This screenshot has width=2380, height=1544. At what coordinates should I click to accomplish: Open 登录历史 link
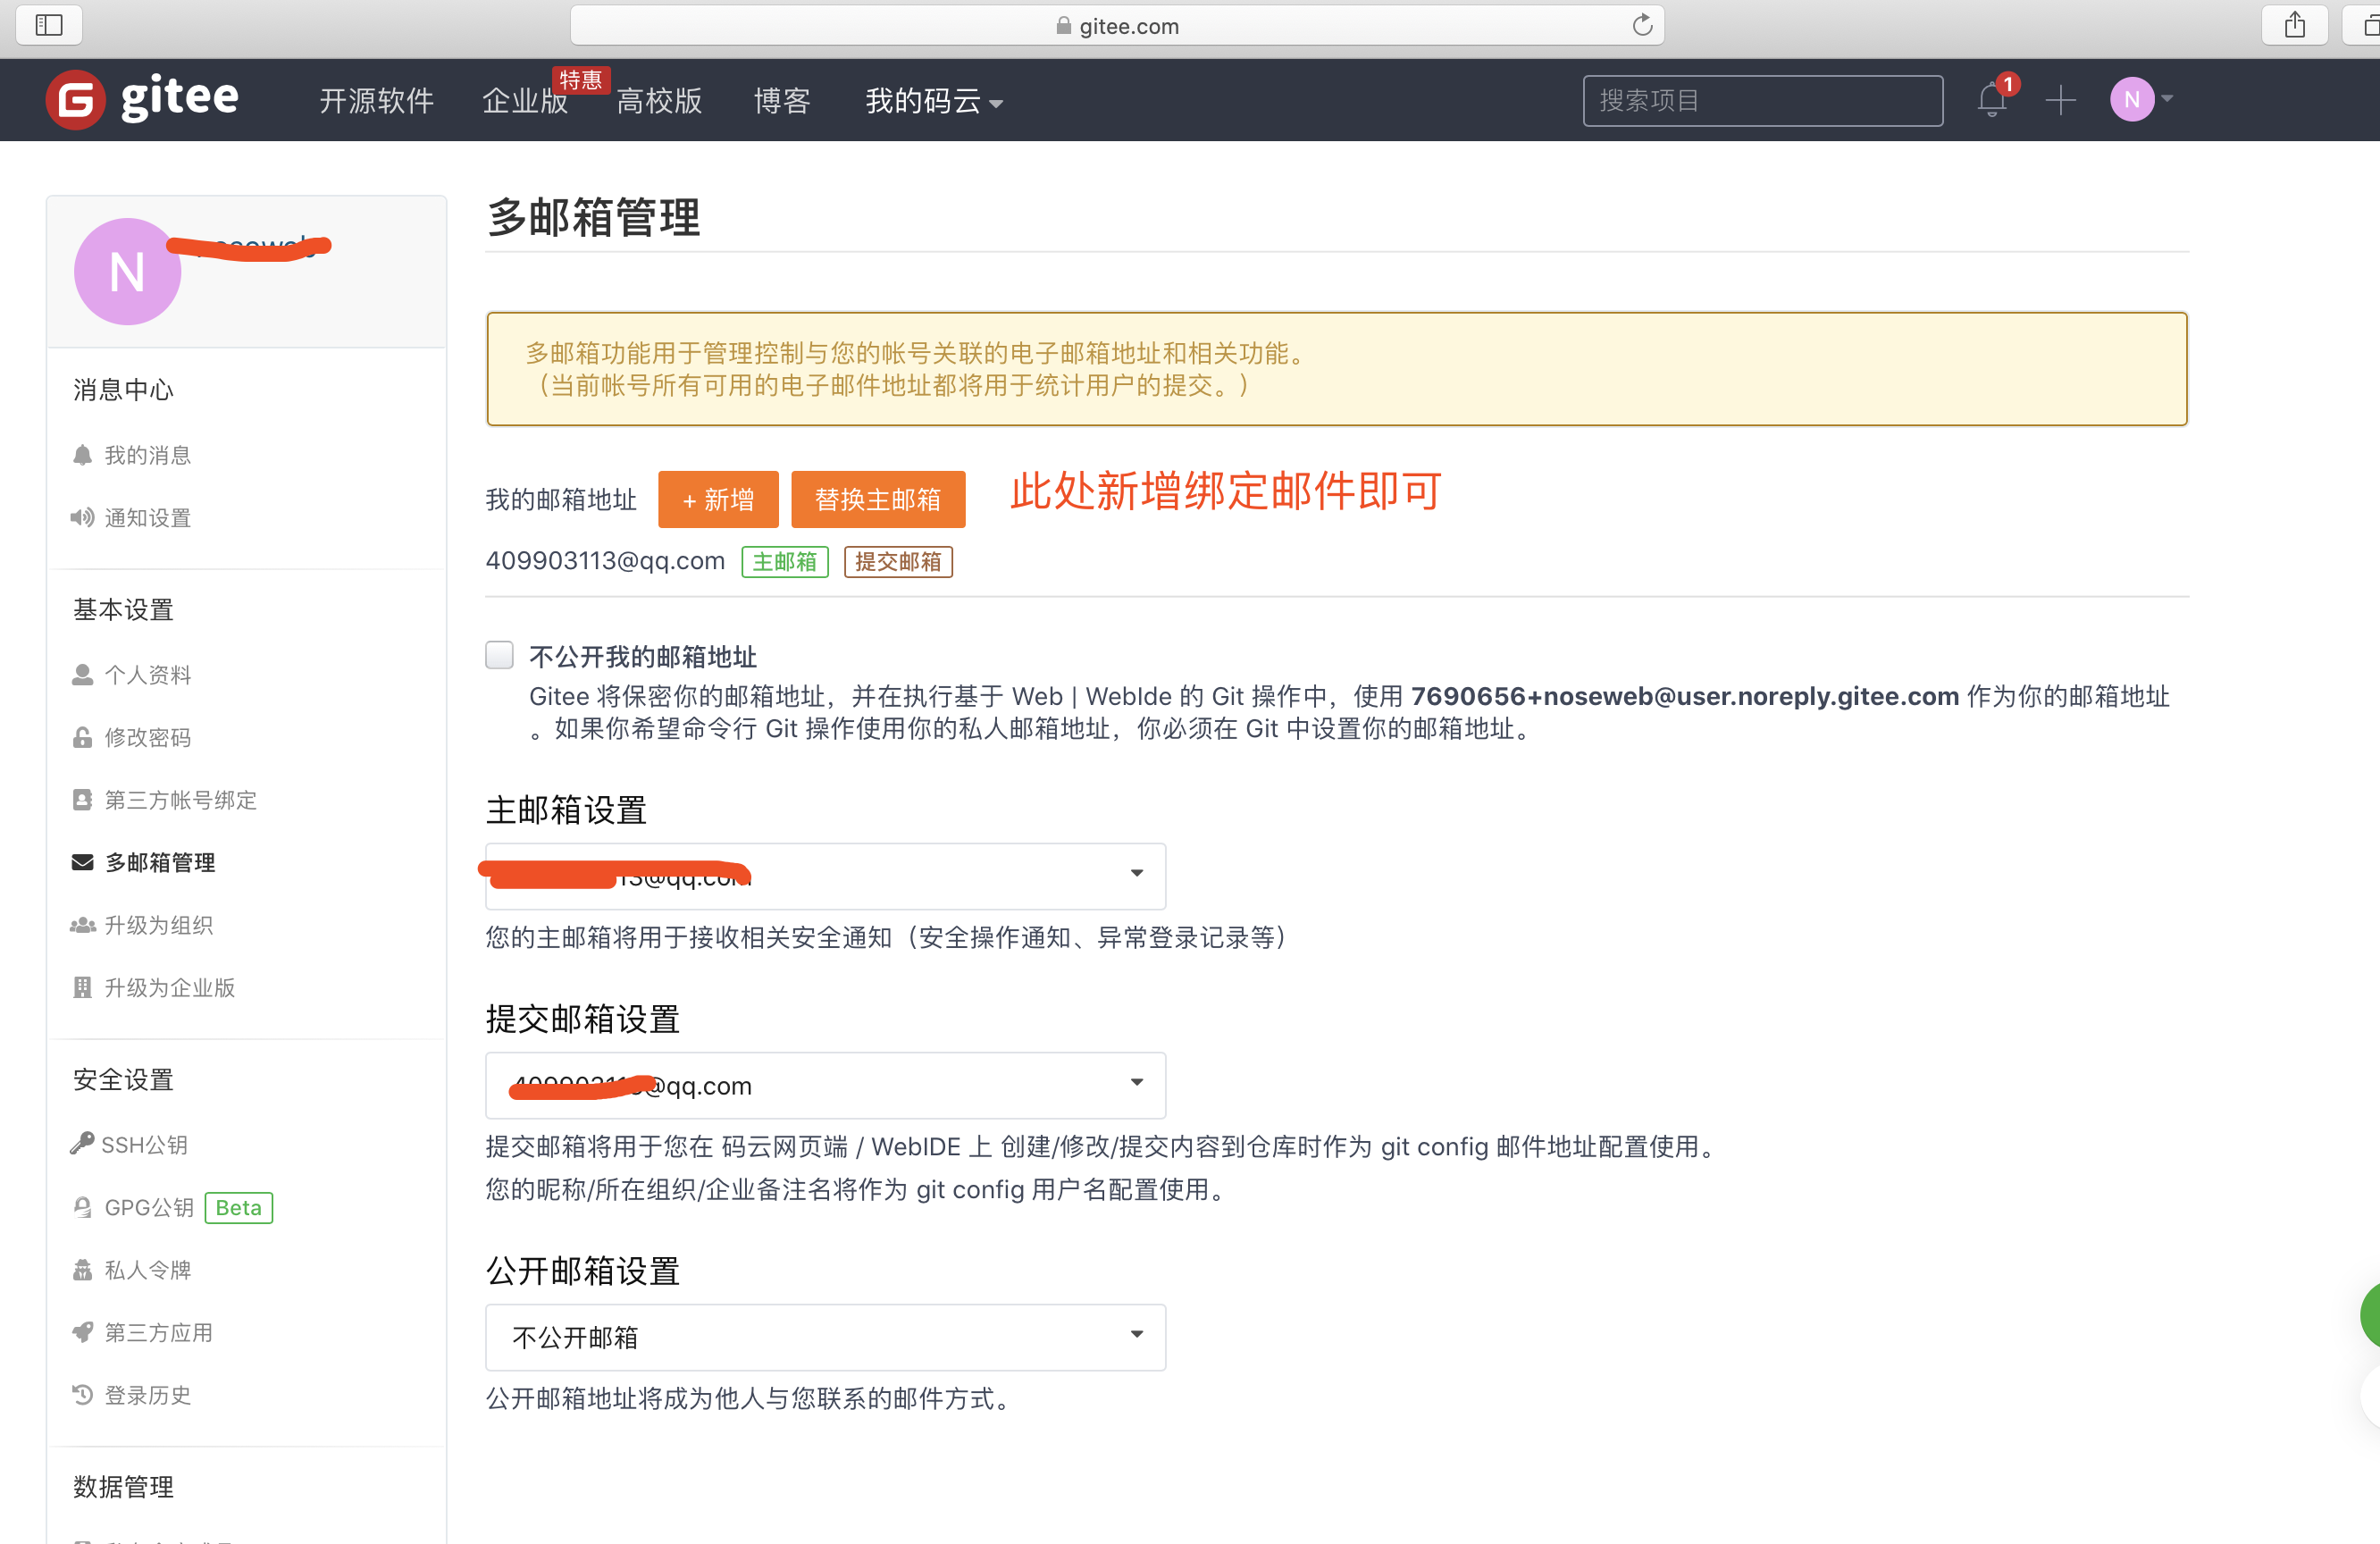[x=148, y=1395]
